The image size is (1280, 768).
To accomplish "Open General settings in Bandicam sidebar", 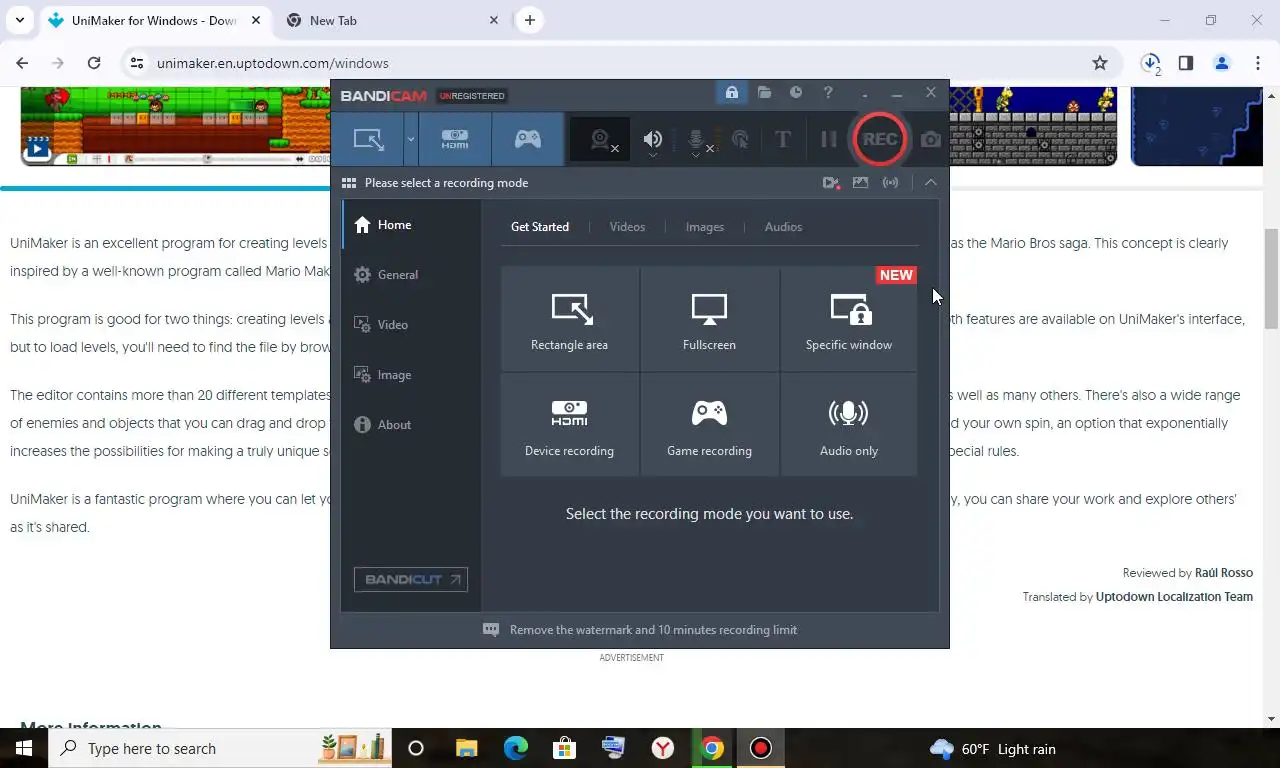I will [411, 275].
